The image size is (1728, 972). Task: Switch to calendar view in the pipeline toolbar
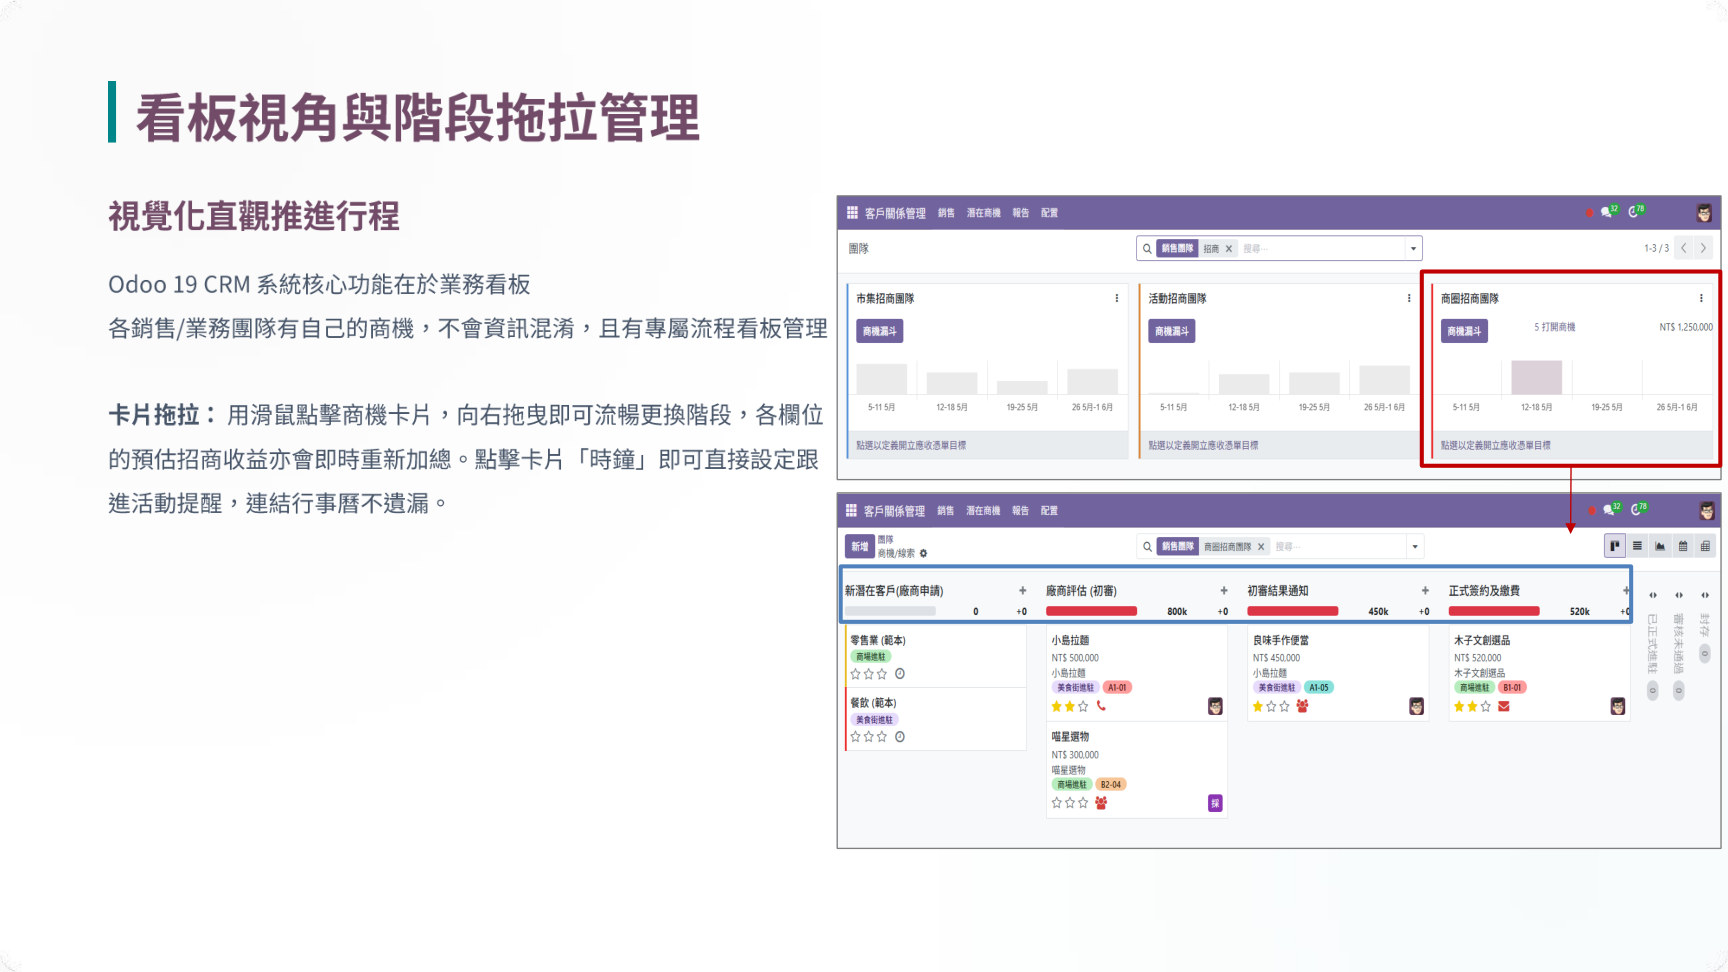1683,546
